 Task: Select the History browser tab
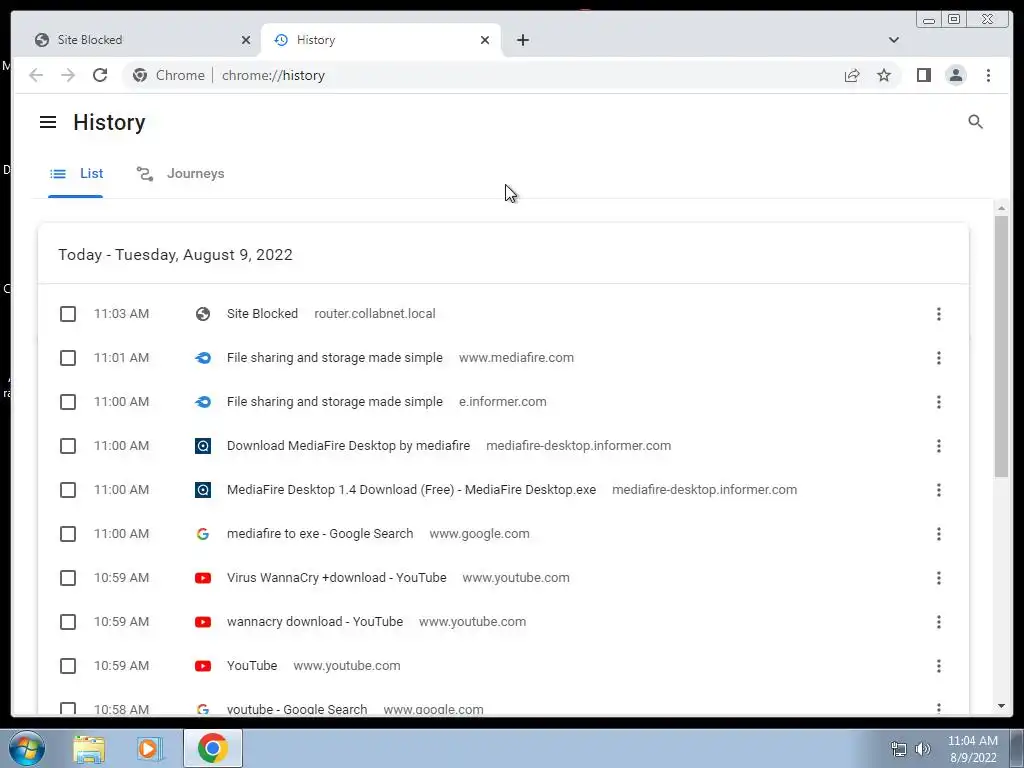[381, 40]
